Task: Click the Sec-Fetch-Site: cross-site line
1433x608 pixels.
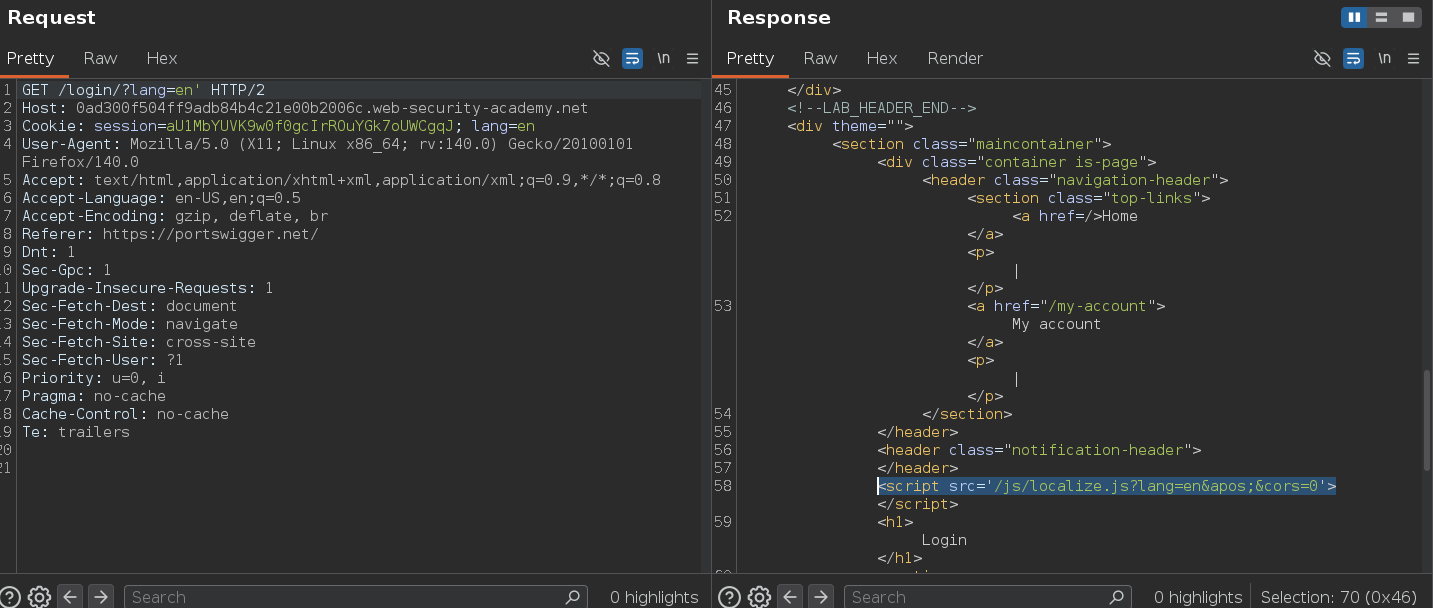Action: 138,342
